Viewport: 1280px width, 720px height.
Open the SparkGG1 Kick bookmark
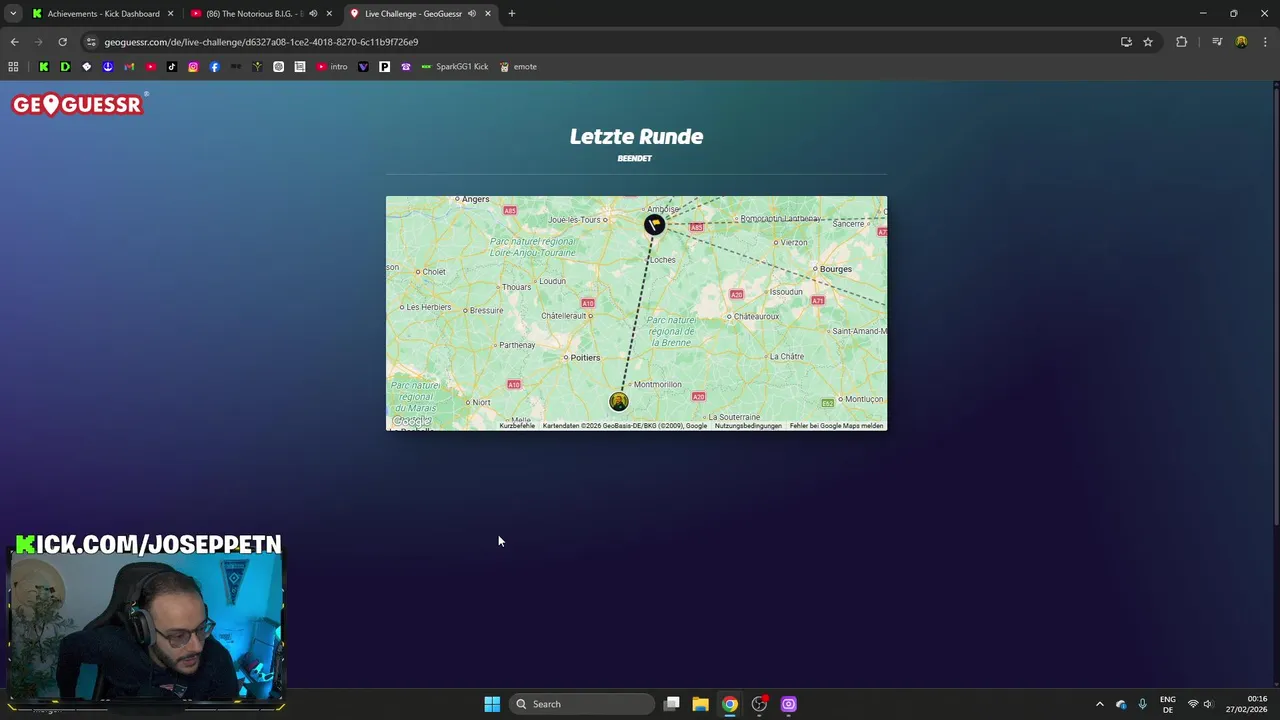pos(454,67)
